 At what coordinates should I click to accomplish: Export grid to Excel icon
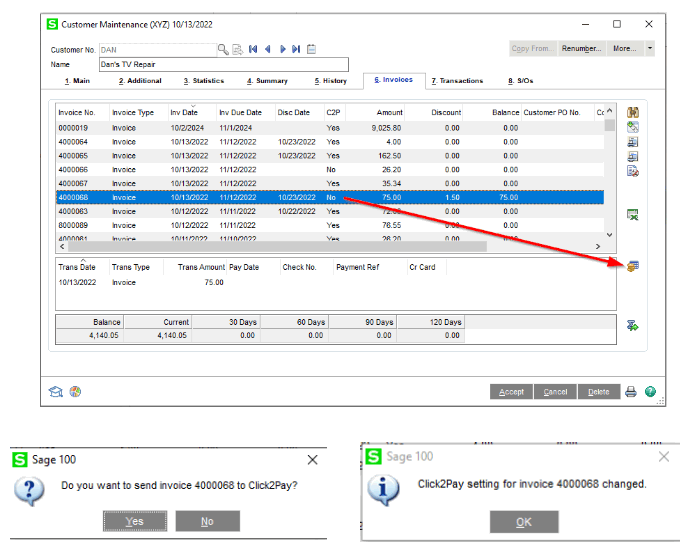[633, 215]
